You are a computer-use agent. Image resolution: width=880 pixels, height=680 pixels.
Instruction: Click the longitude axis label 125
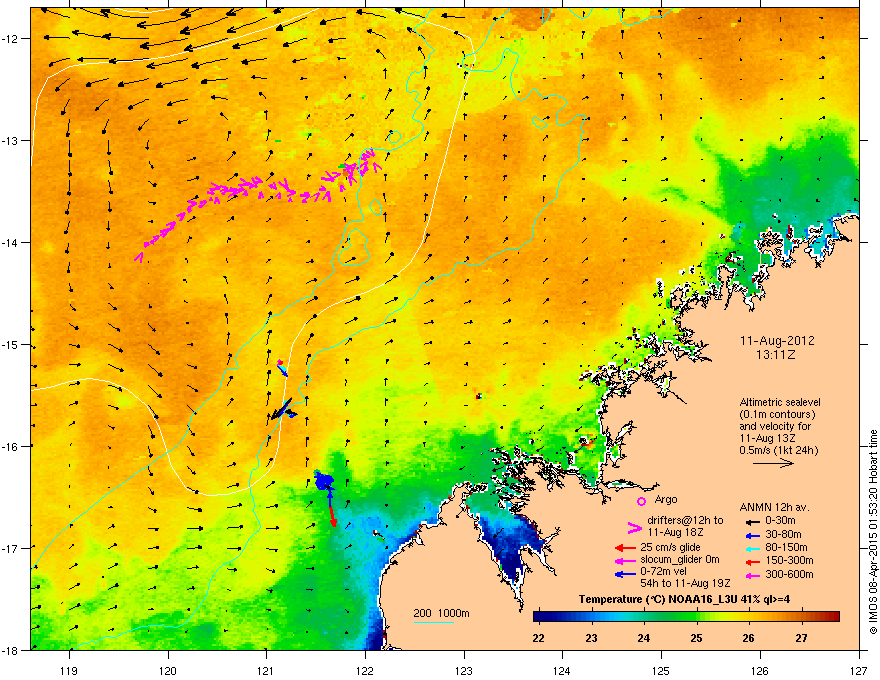tap(662, 670)
